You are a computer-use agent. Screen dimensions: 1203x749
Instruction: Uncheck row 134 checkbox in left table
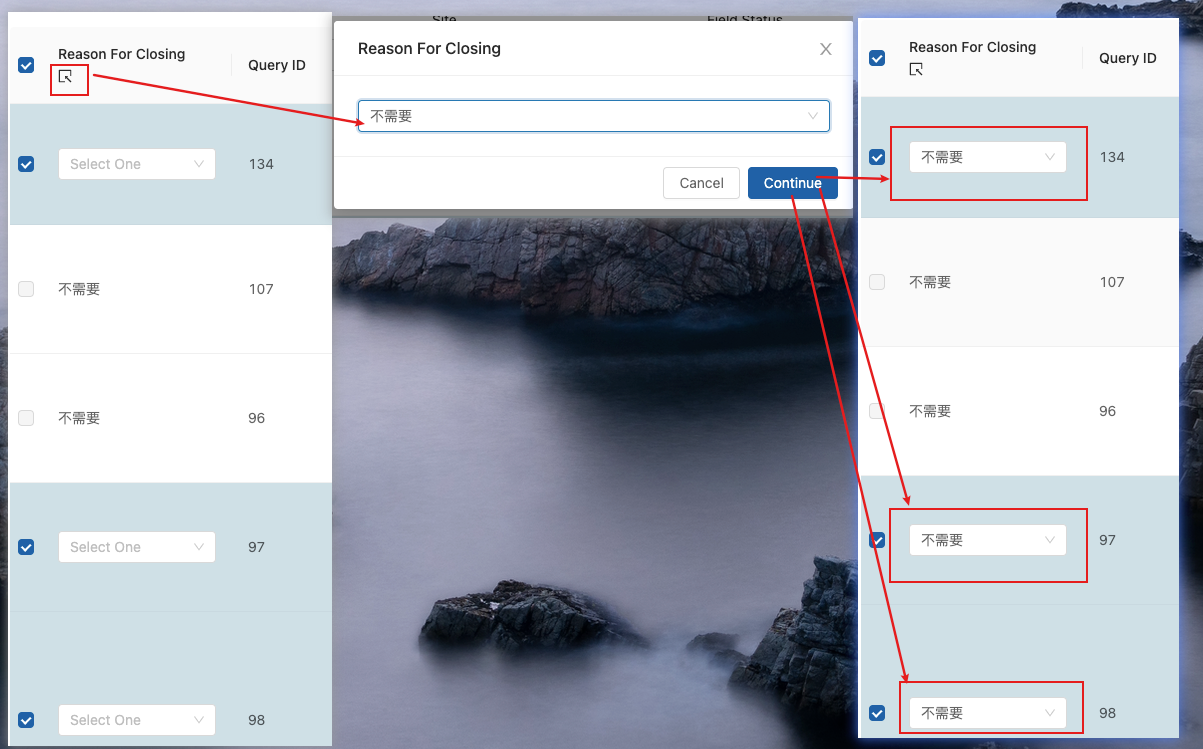pyautogui.click(x=26, y=164)
